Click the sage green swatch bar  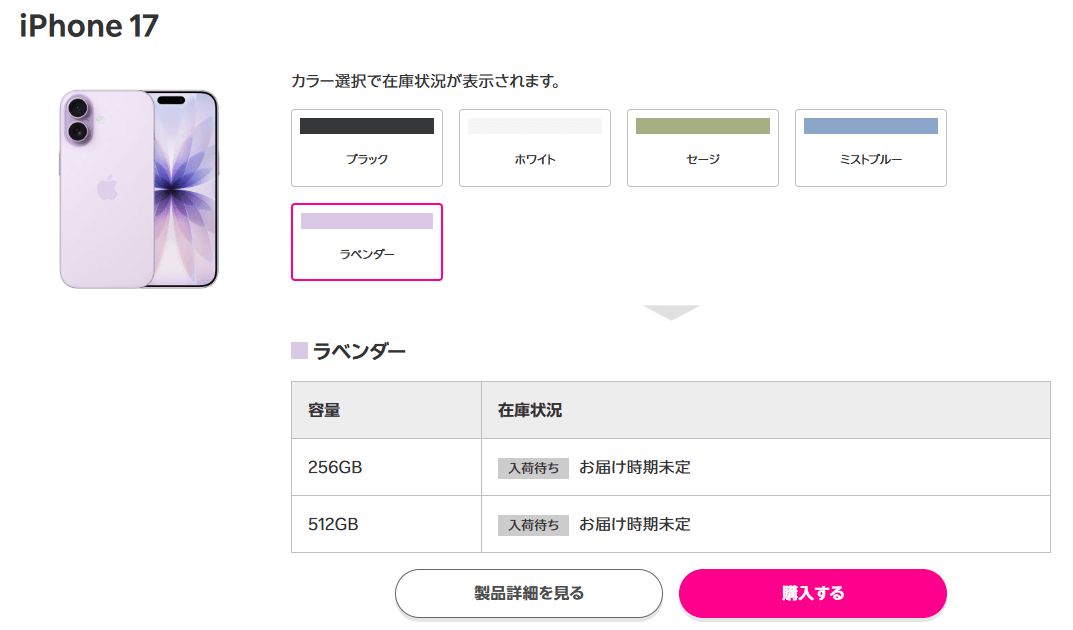(x=702, y=126)
